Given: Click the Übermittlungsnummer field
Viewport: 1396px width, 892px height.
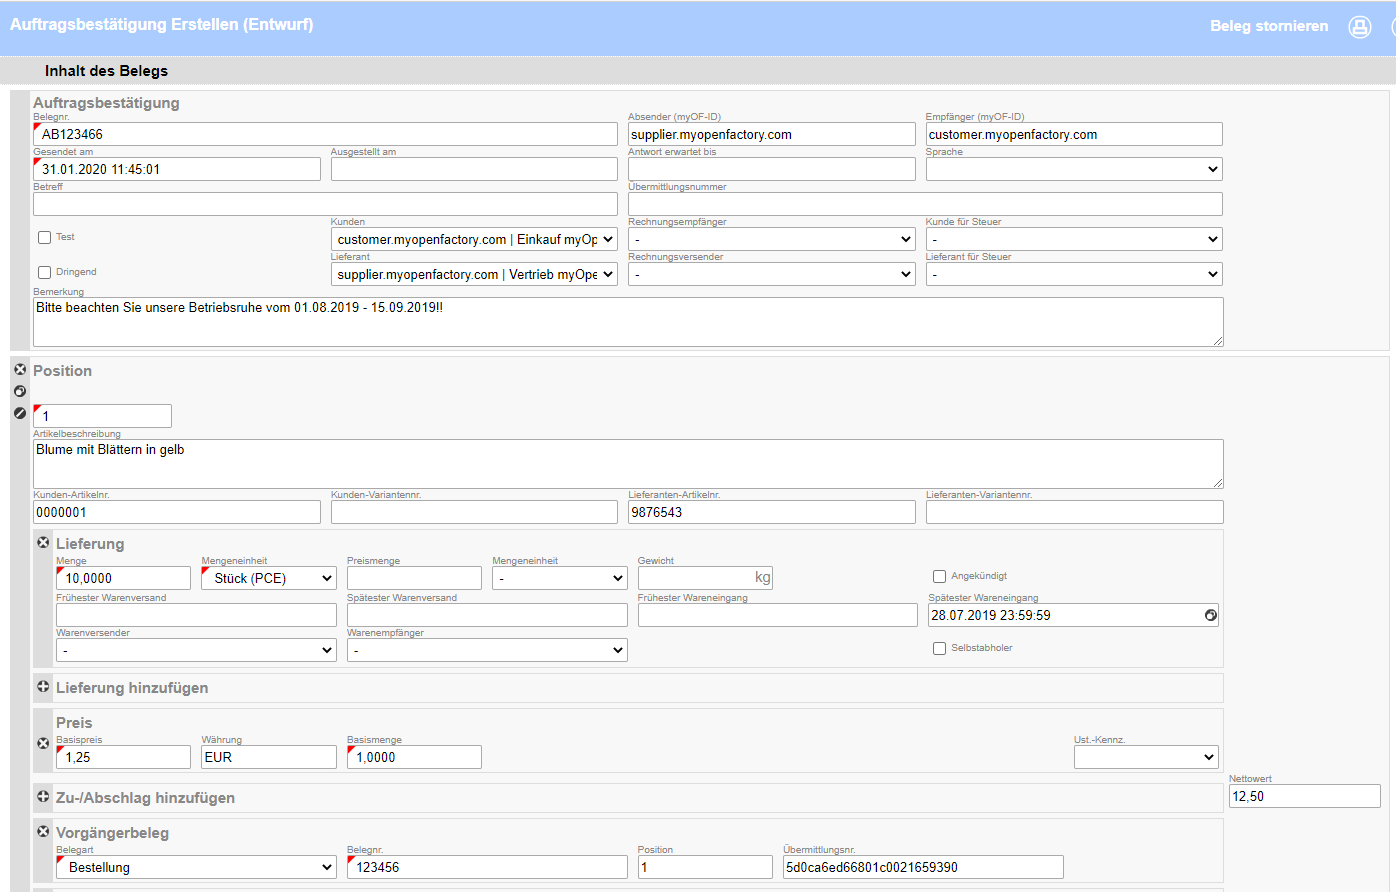Looking at the screenshot, I should (x=925, y=204).
